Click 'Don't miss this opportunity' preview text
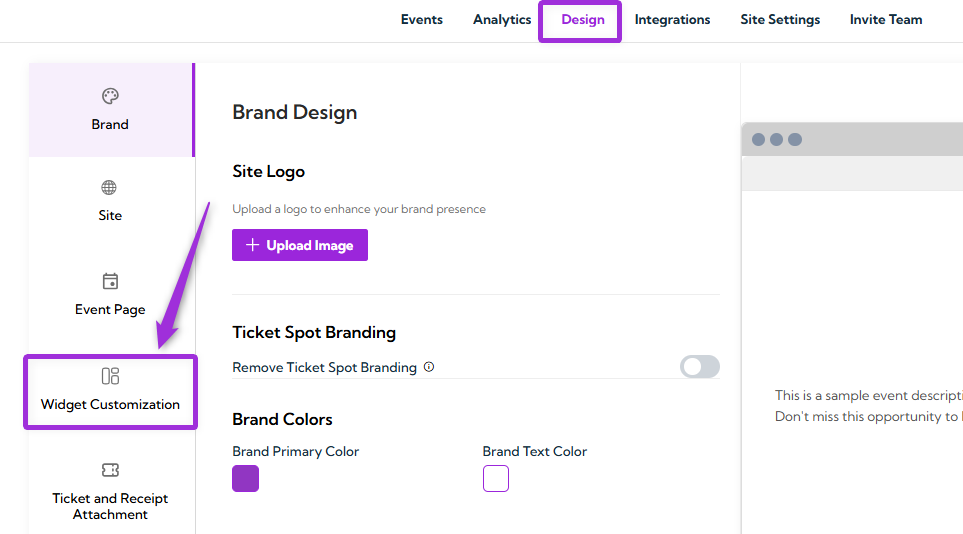The width and height of the screenshot is (963, 534). pyautogui.click(x=868, y=417)
